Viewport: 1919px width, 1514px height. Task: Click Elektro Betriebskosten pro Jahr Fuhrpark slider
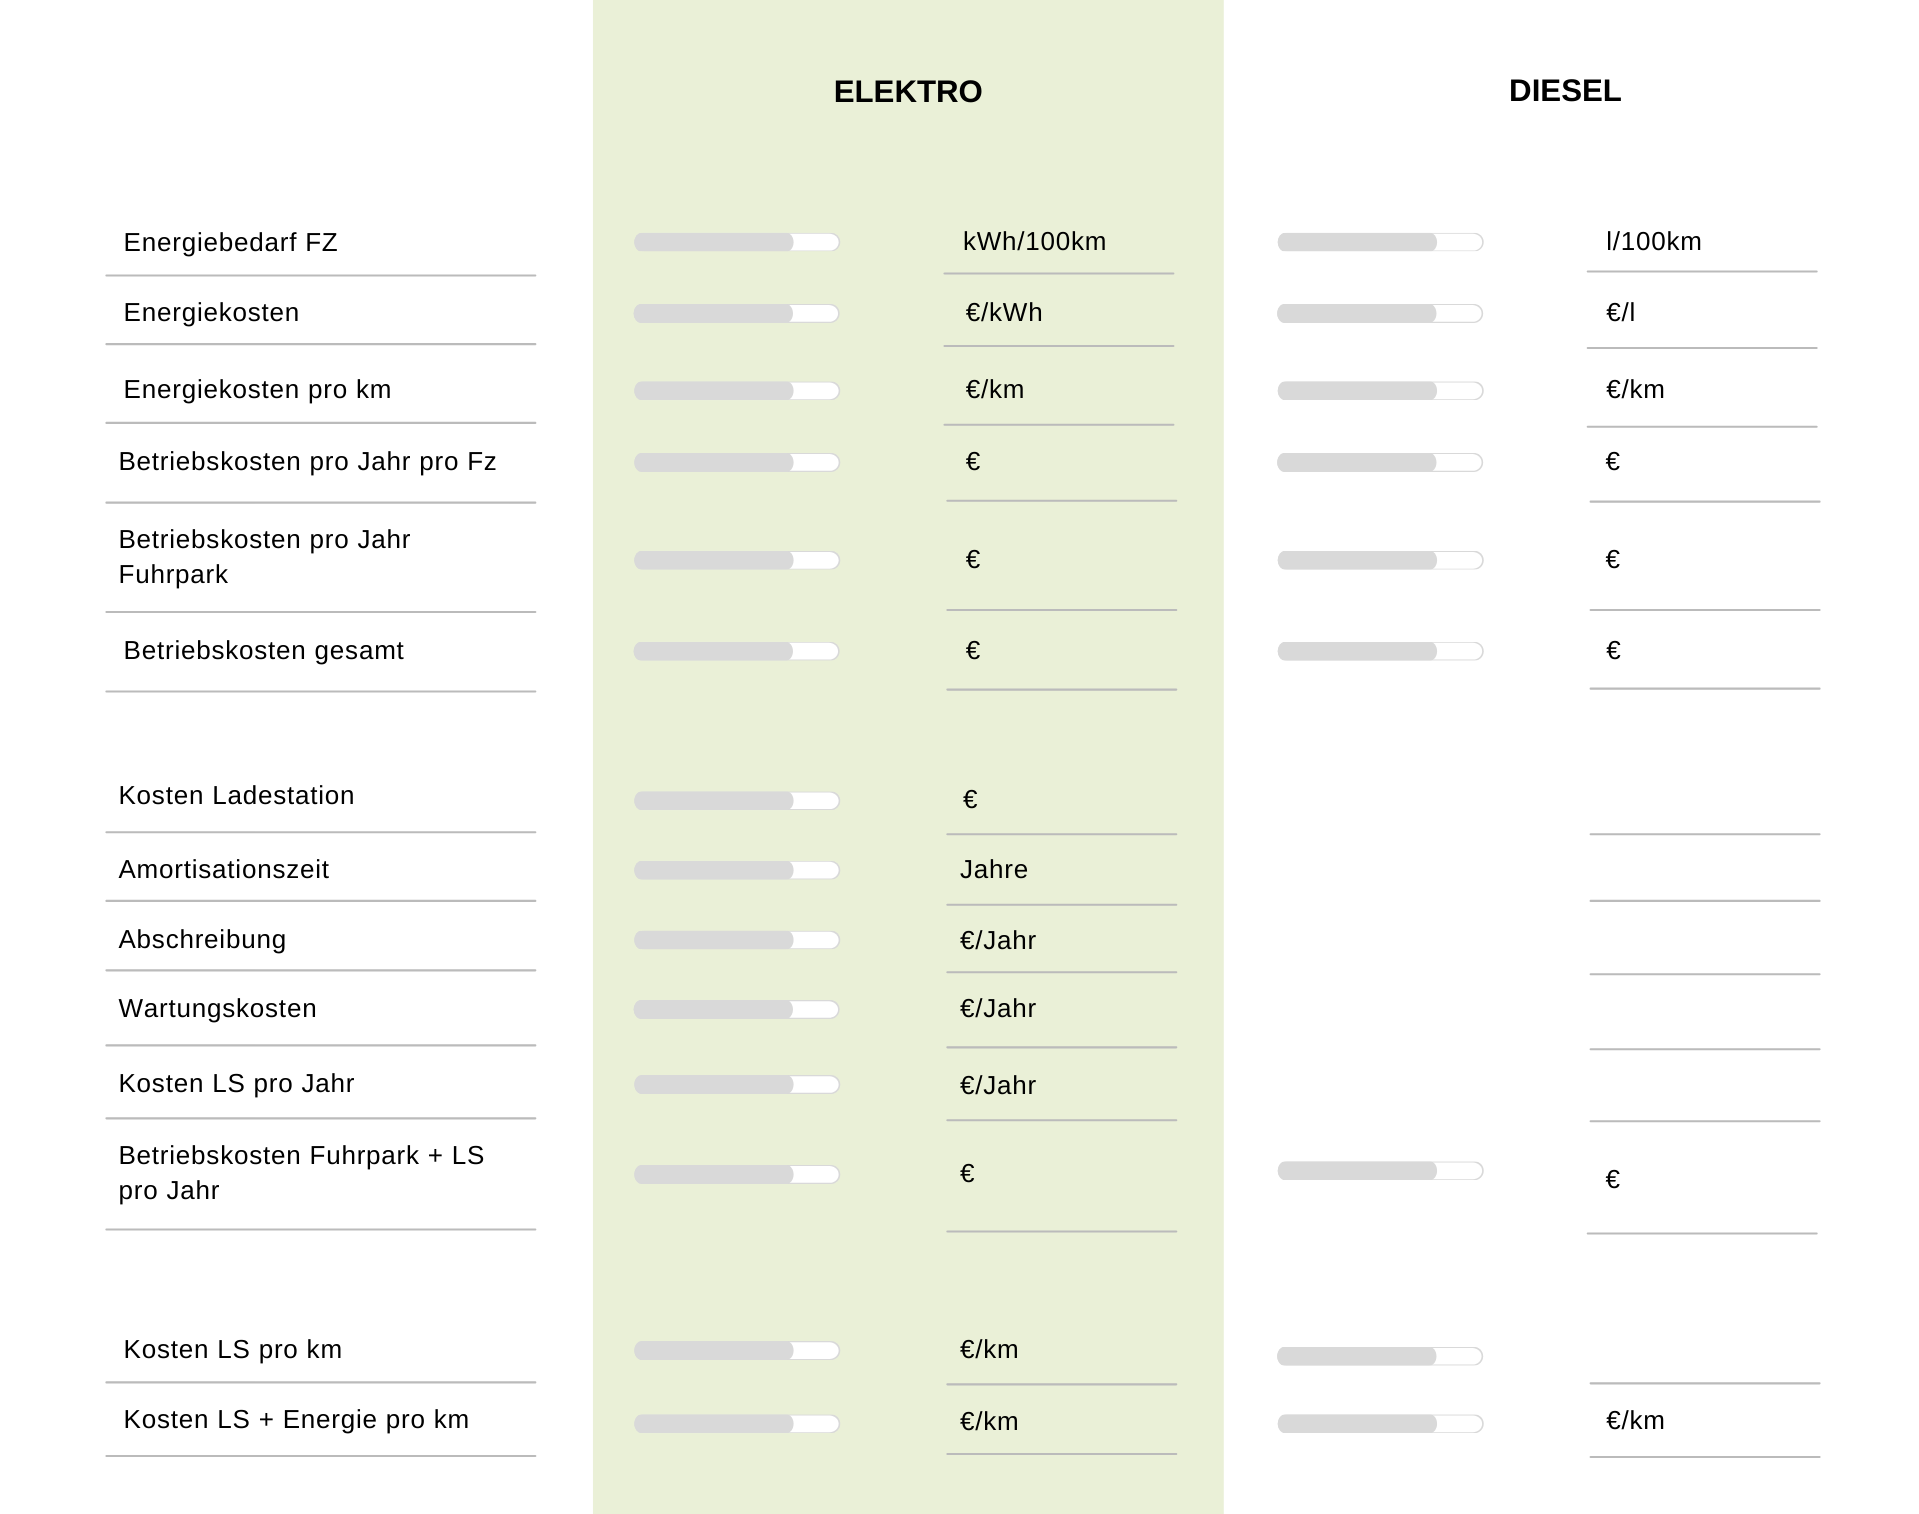pyautogui.click(x=736, y=561)
